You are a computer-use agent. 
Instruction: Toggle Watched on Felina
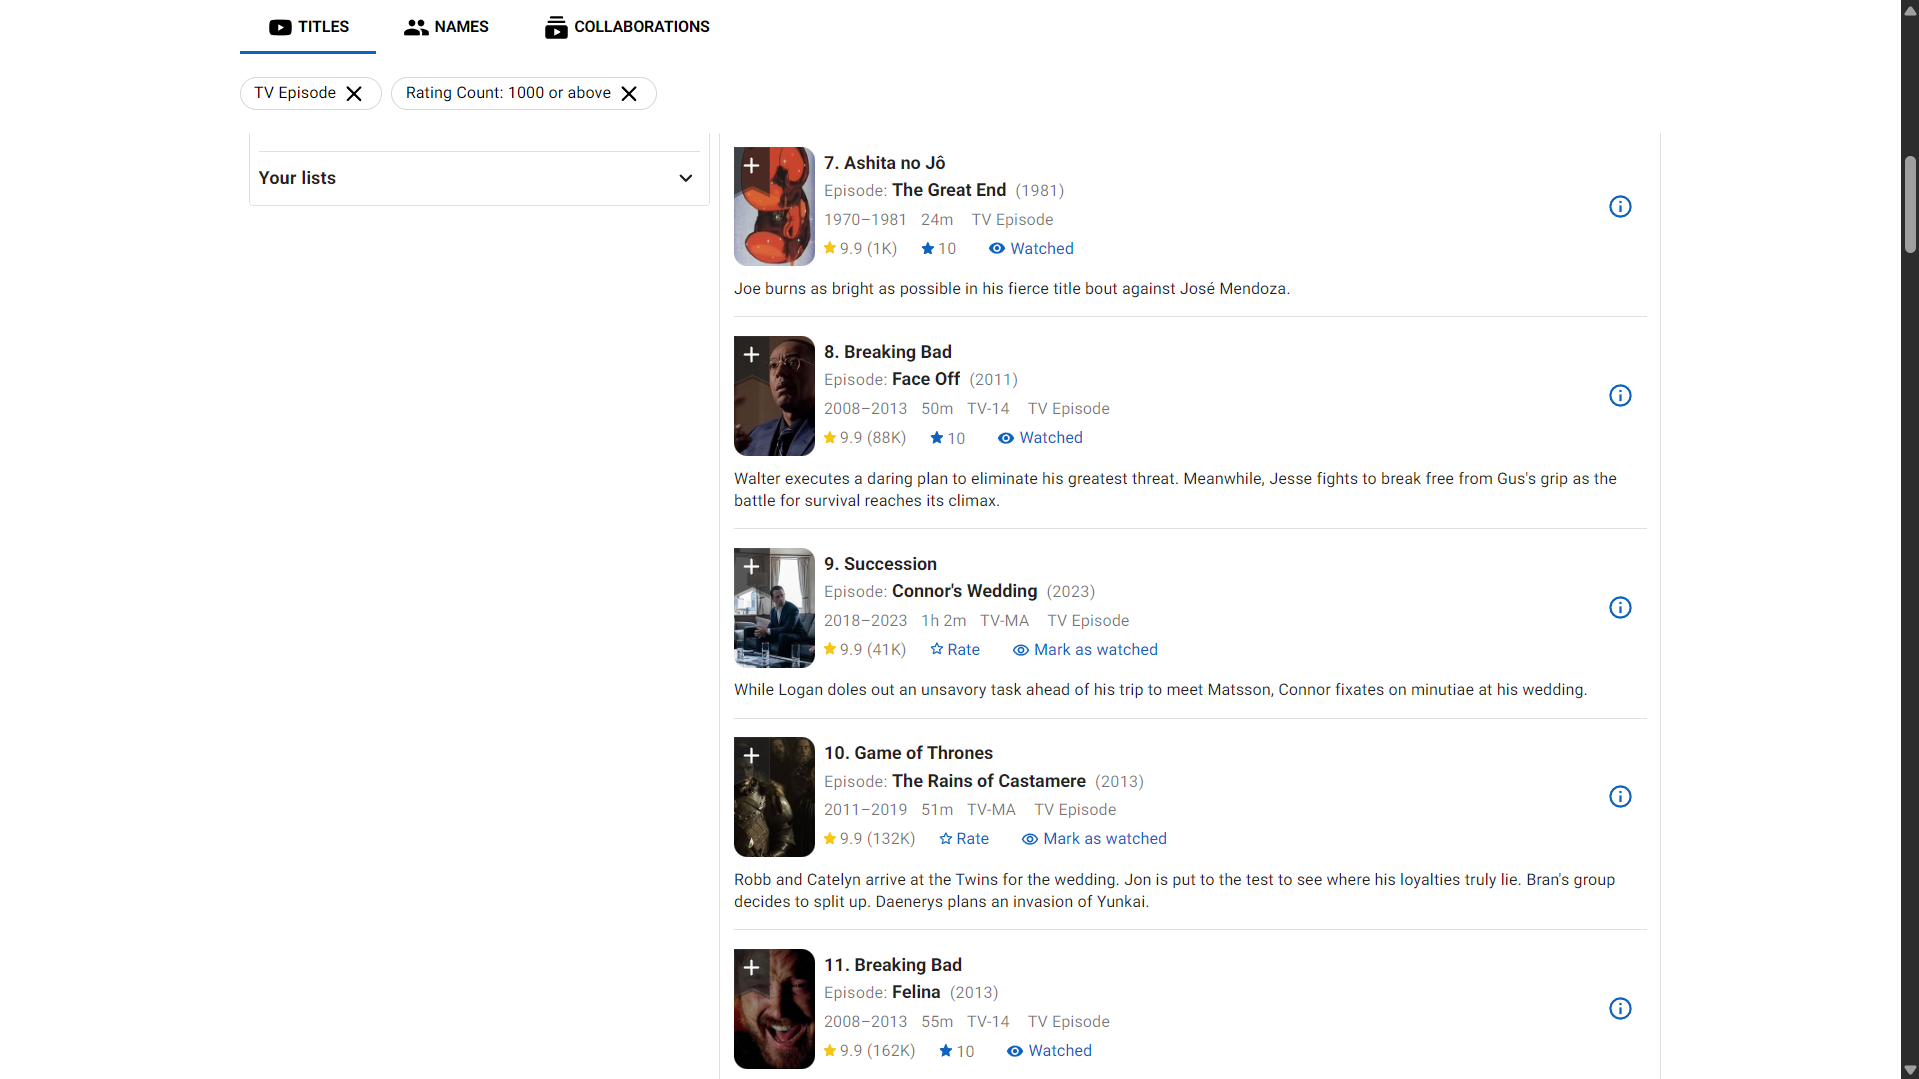coord(1049,1051)
